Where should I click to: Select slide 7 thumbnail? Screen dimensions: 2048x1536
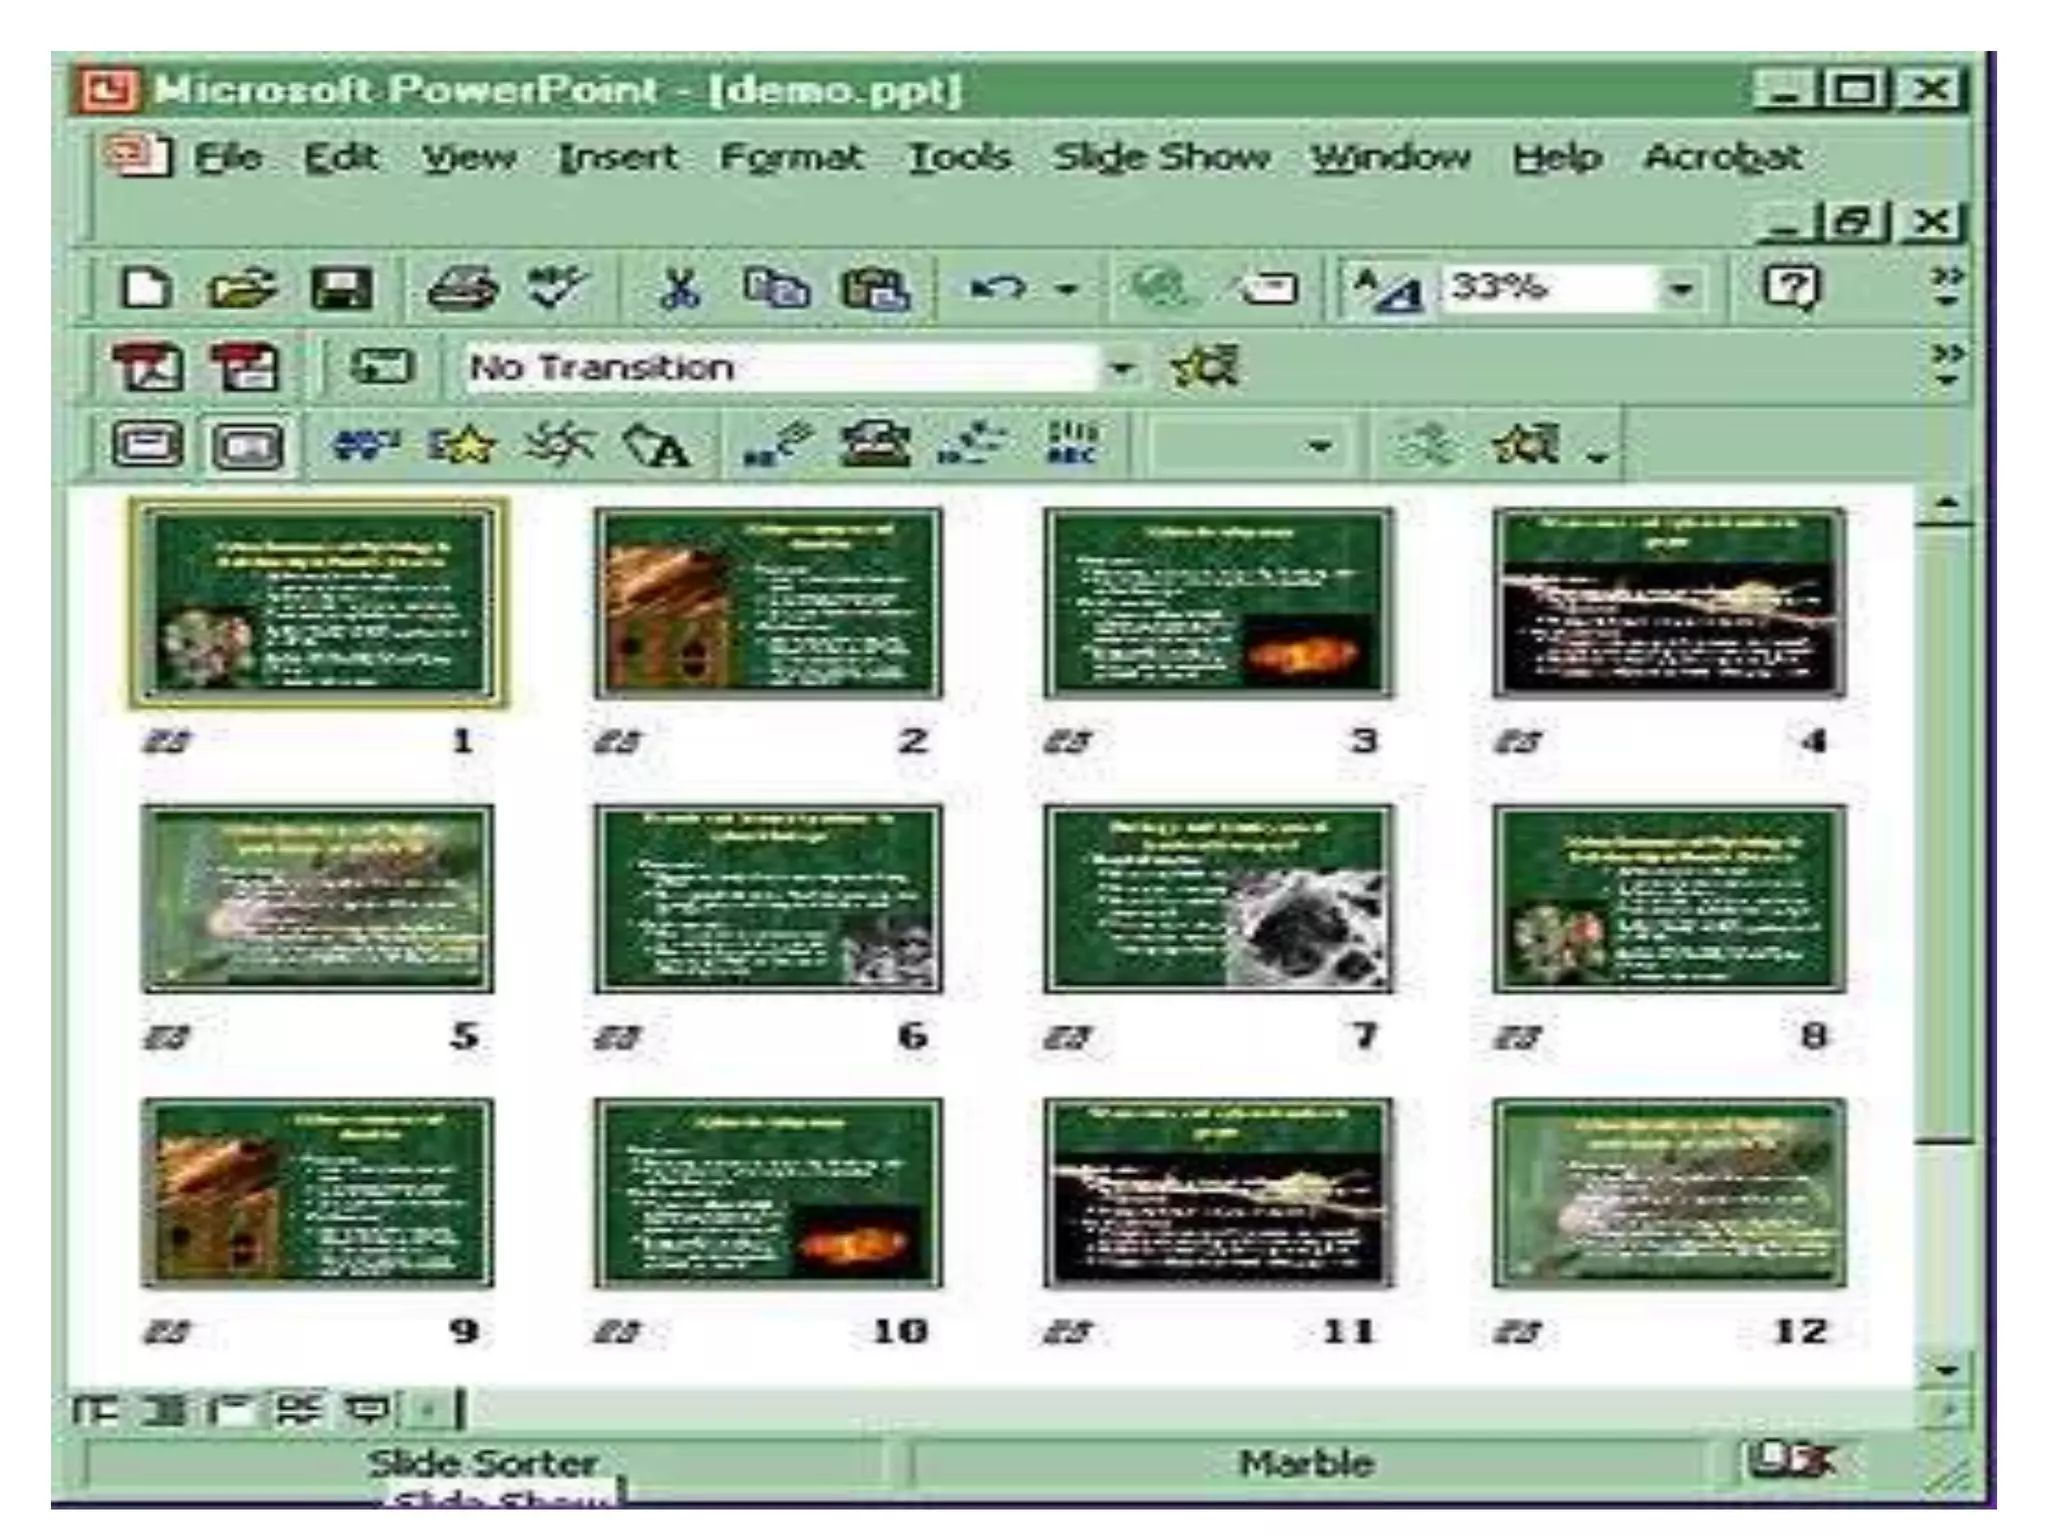tap(1217, 899)
